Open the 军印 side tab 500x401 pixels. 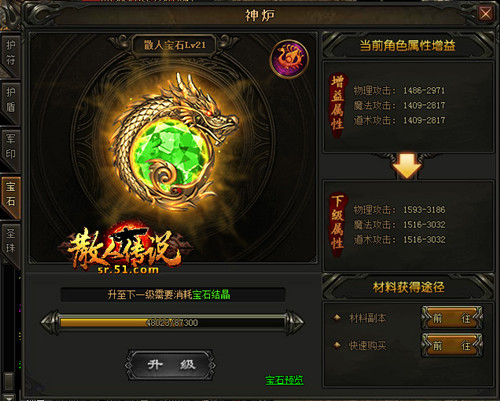pos(10,147)
